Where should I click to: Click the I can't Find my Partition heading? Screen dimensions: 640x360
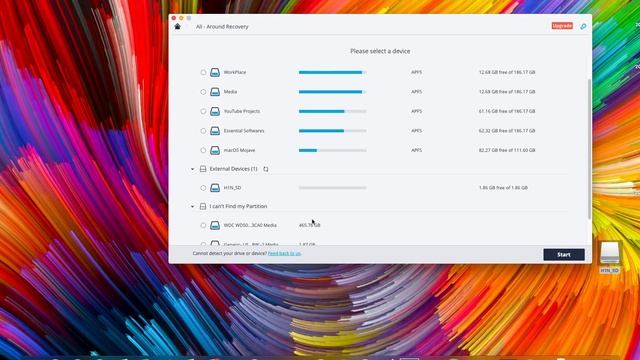click(x=238, y=207)
